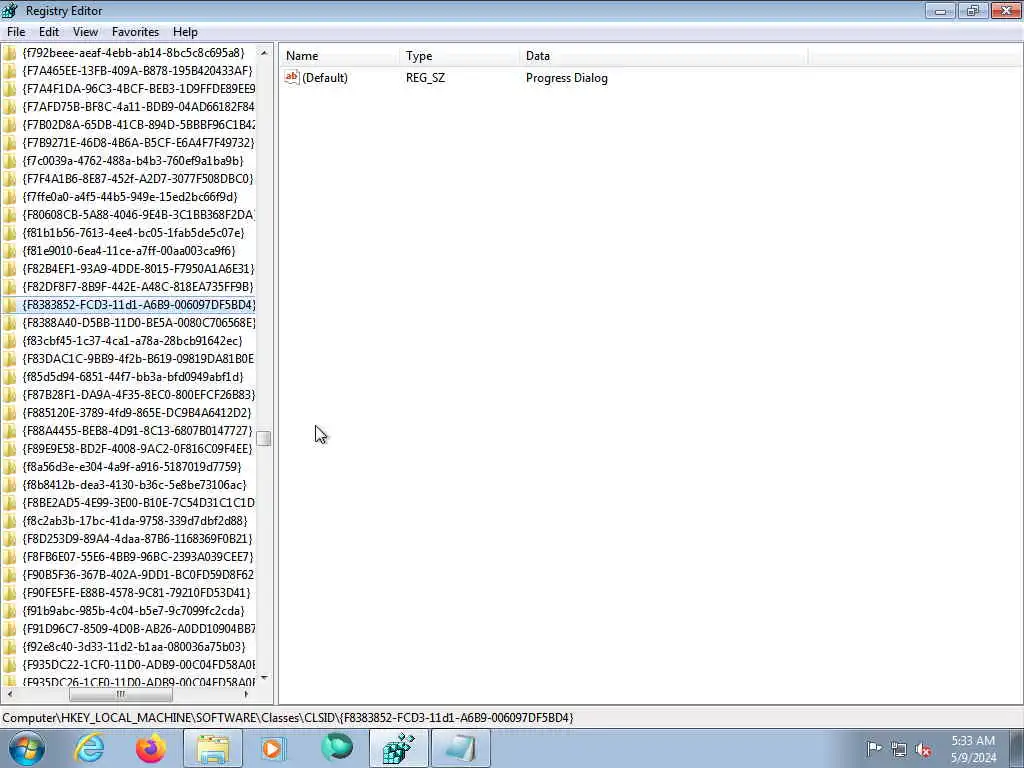The image size is (1024, 768).
Task: Click tree pane horizontal scrollbar left arrow
Action: click(x=9, y=694)
